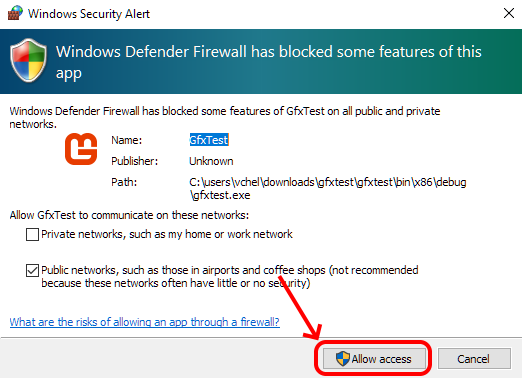Click the Unknown publisher value

coord(211,161)
